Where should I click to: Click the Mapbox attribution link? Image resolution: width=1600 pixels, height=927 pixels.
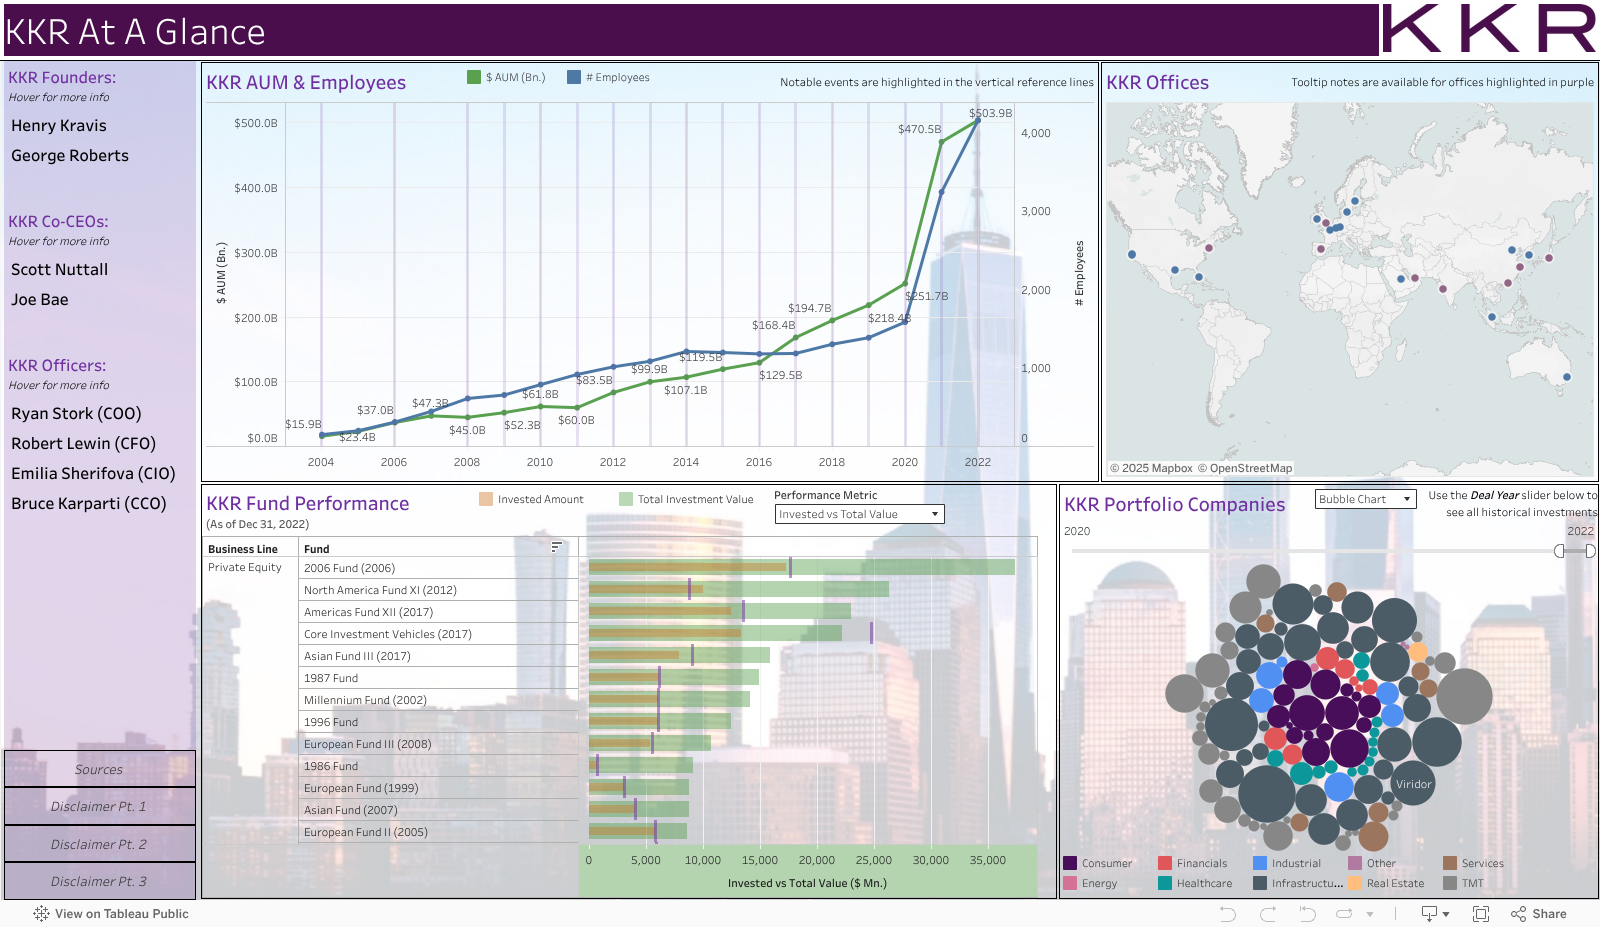point(1151,468)
